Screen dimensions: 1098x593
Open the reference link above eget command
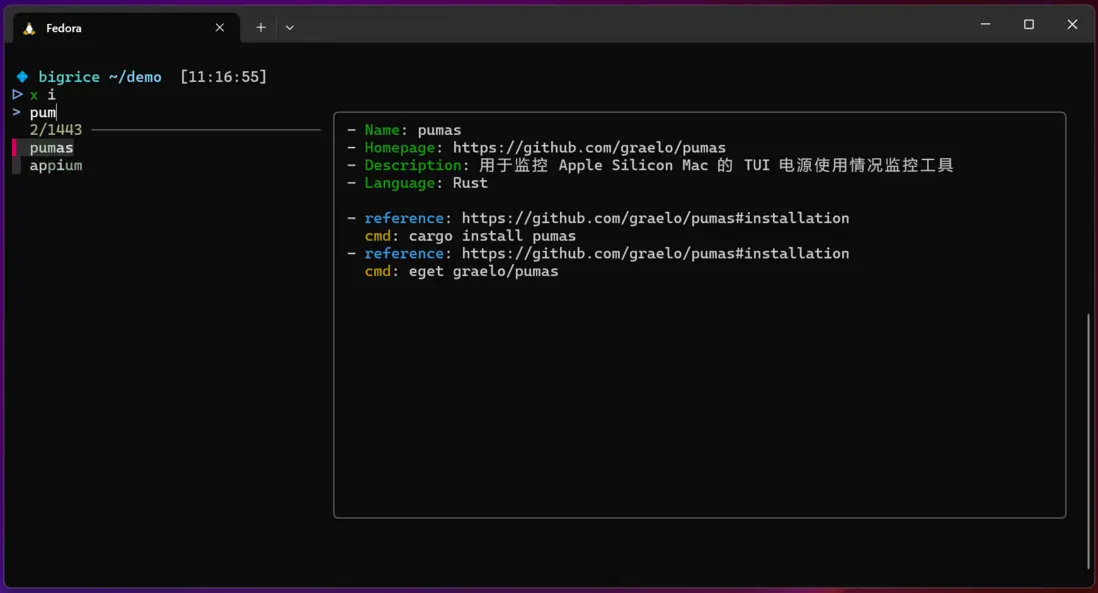click(x=655, y=254)
